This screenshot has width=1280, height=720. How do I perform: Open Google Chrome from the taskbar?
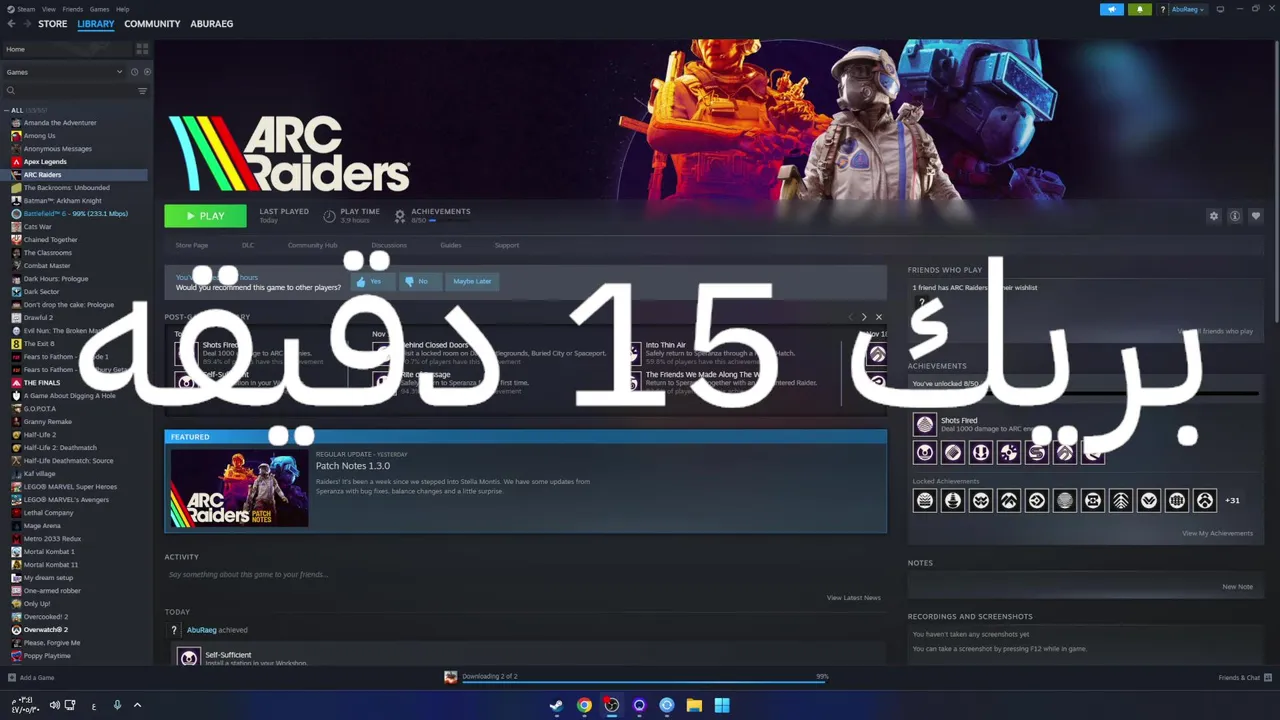(584, 705)
